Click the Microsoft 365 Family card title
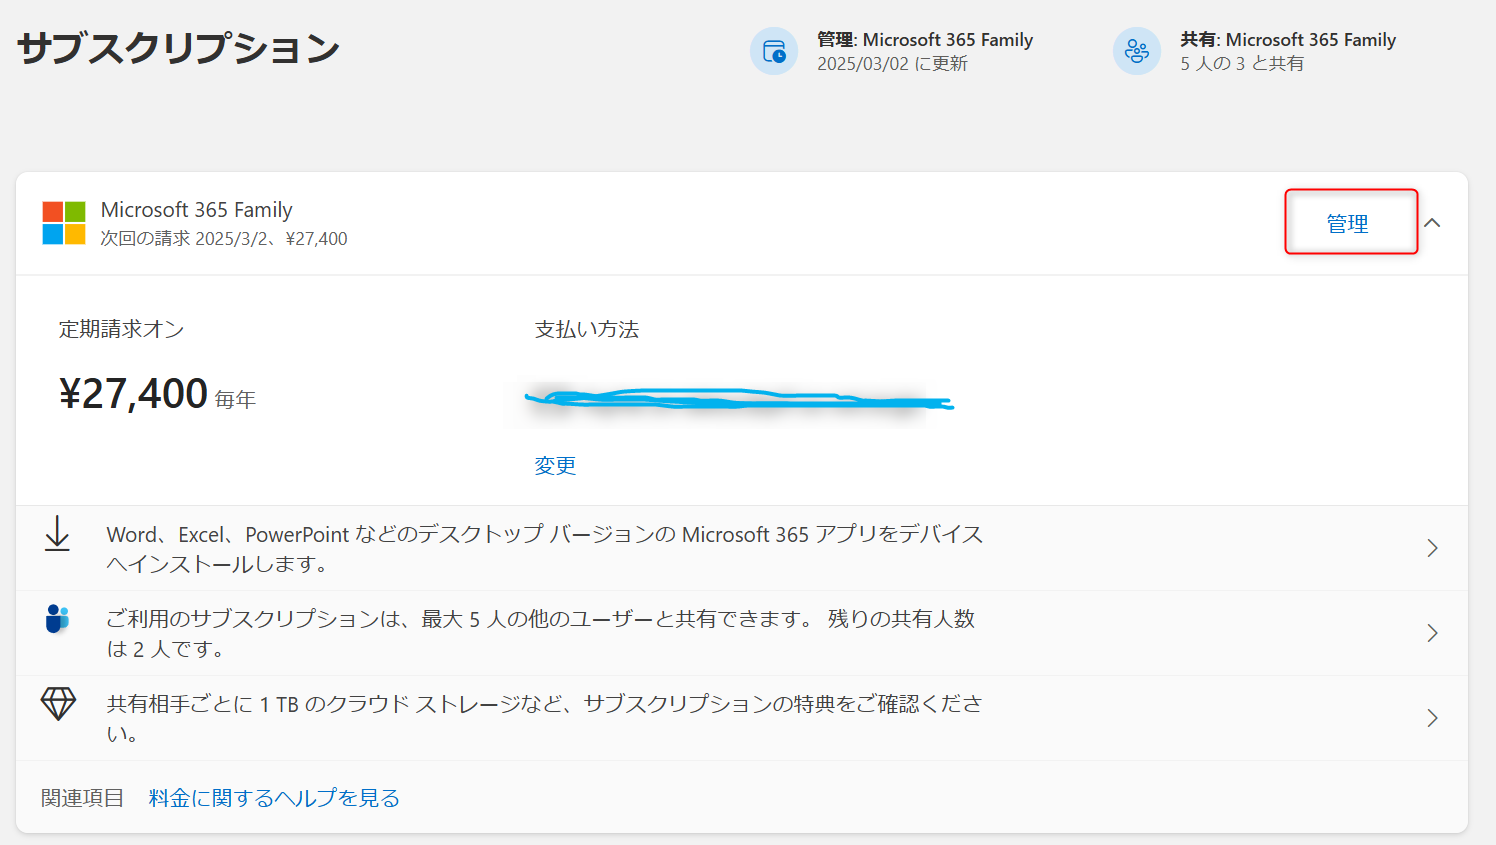The image size is (1496, 845). (197, 210)
